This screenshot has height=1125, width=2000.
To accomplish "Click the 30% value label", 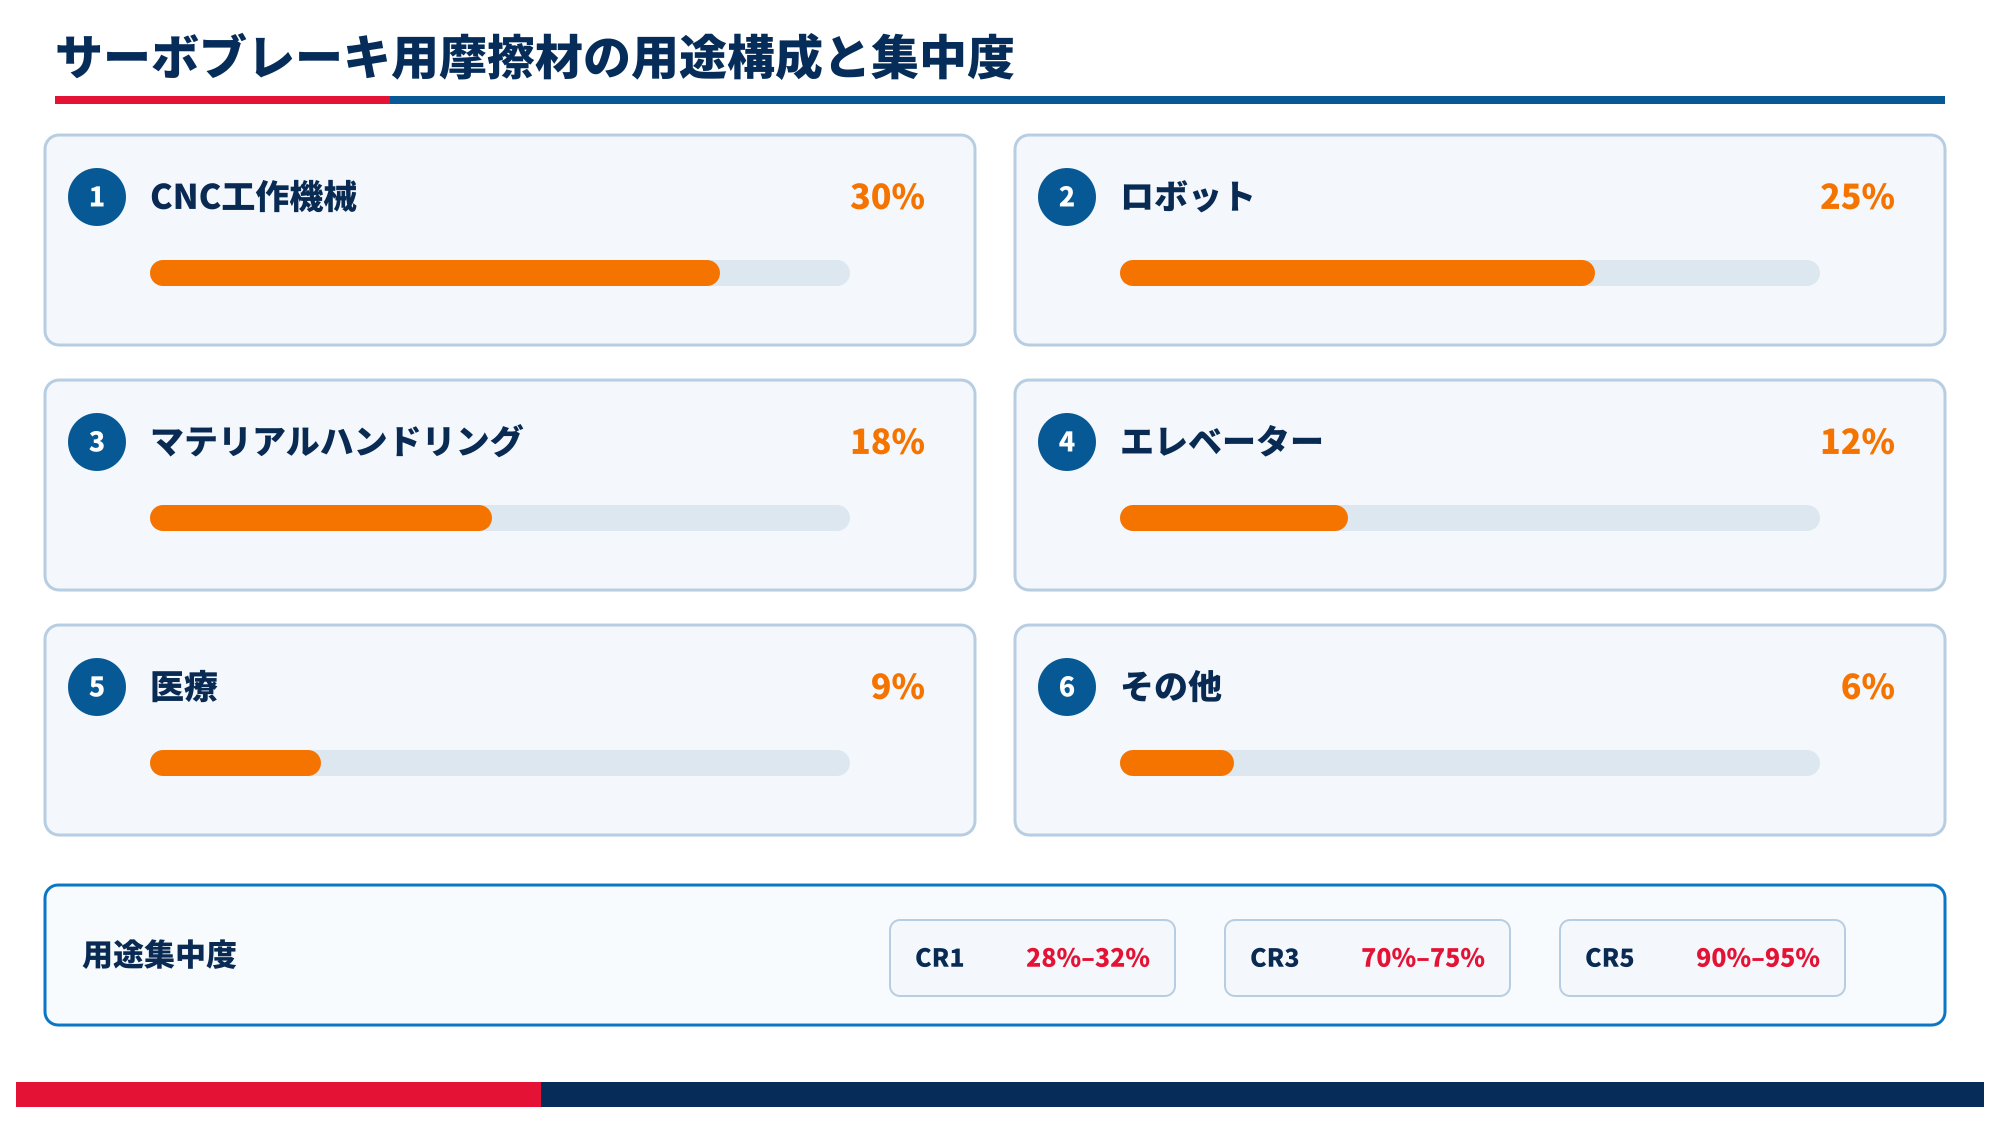I will point(887,197).
